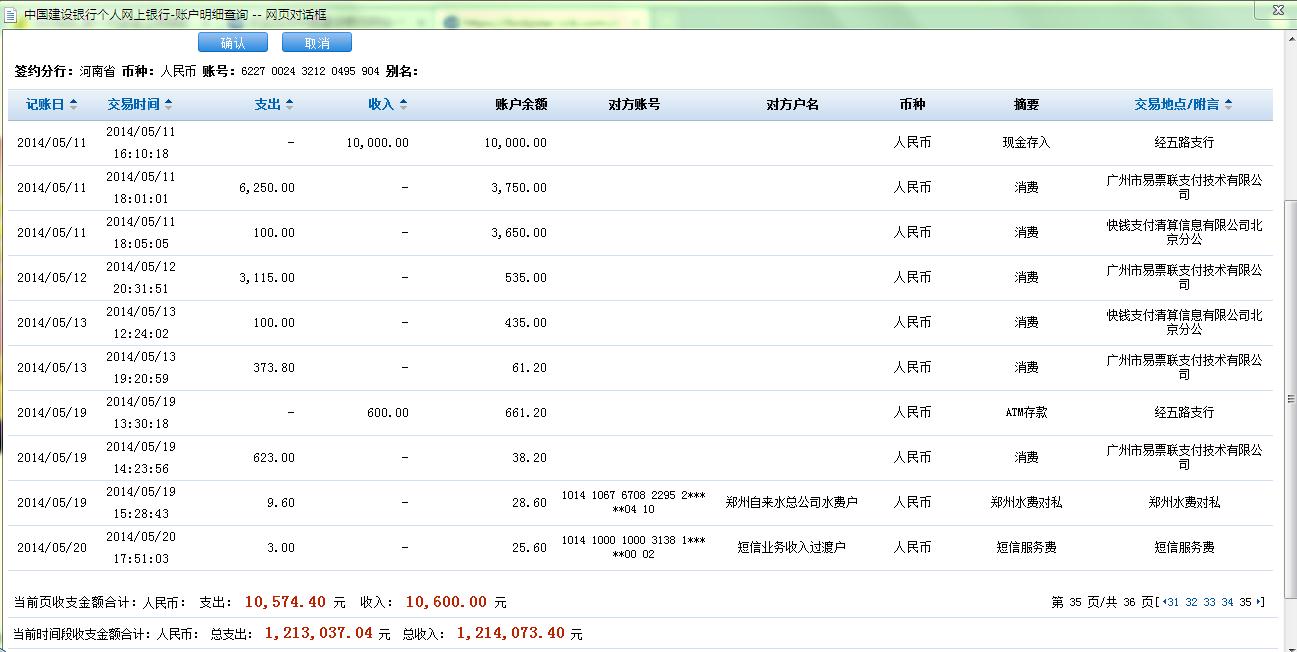Screen dimensions: 1297x652
Task: Click the sort arrows beside 收入
Action: tap(403, 105)
